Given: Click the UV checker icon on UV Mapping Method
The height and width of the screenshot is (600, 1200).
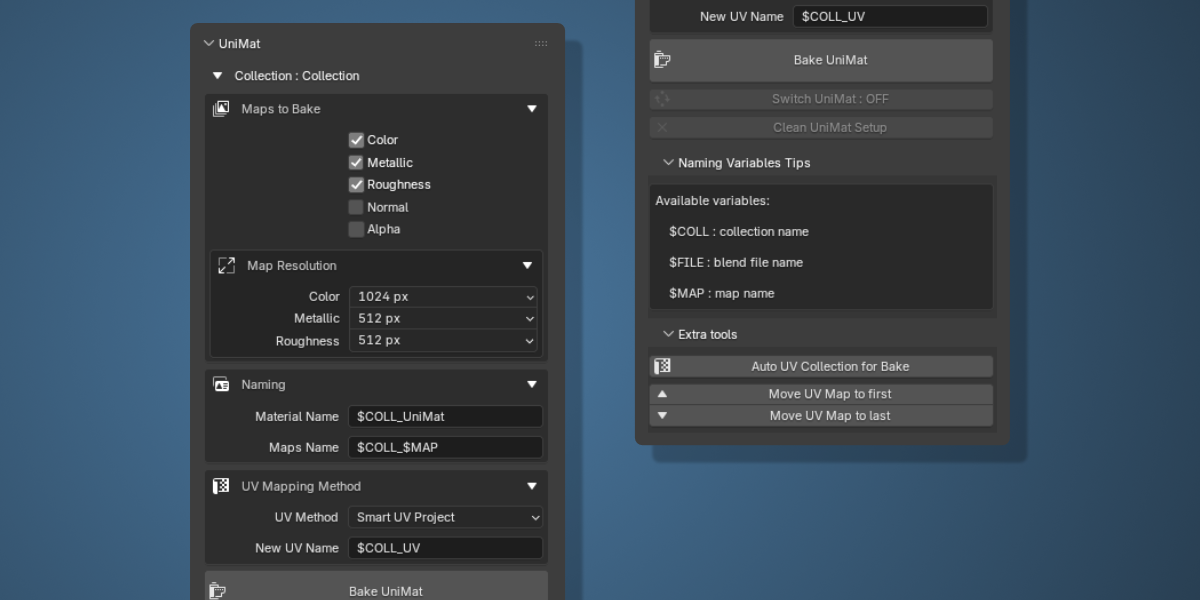Looking at the screenshot, I should click(221, 486).
